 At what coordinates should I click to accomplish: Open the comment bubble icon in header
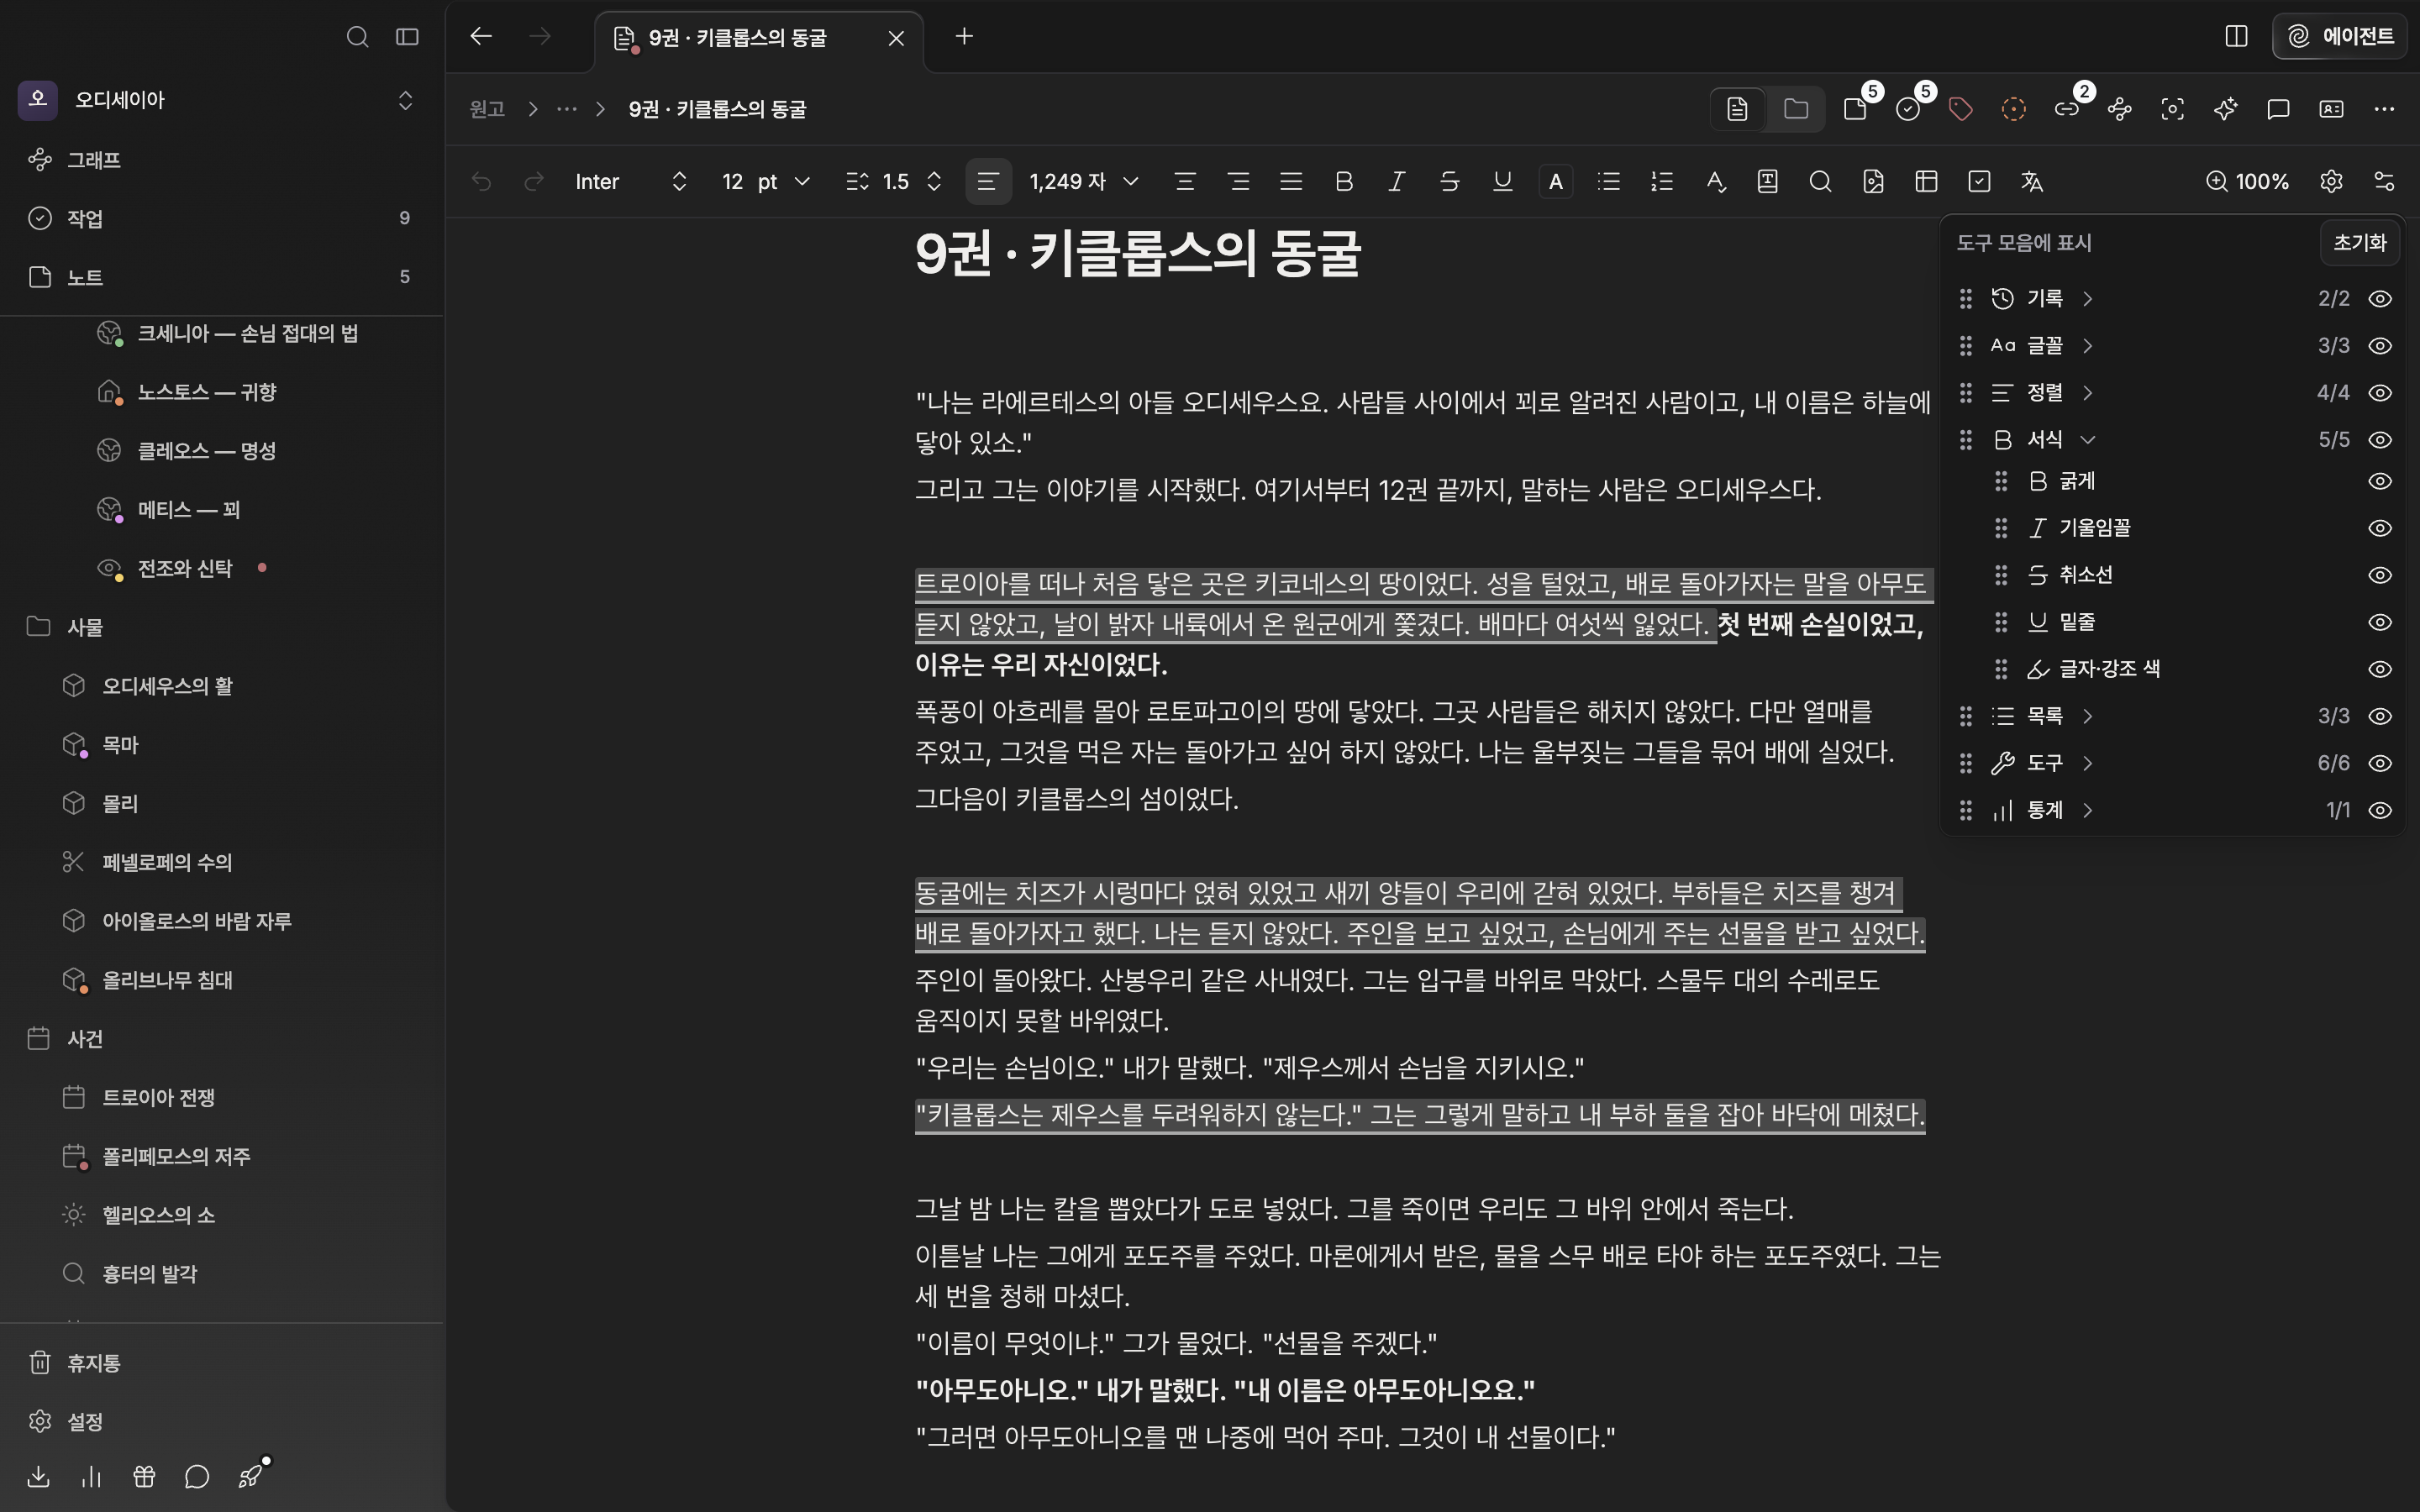2278,109
